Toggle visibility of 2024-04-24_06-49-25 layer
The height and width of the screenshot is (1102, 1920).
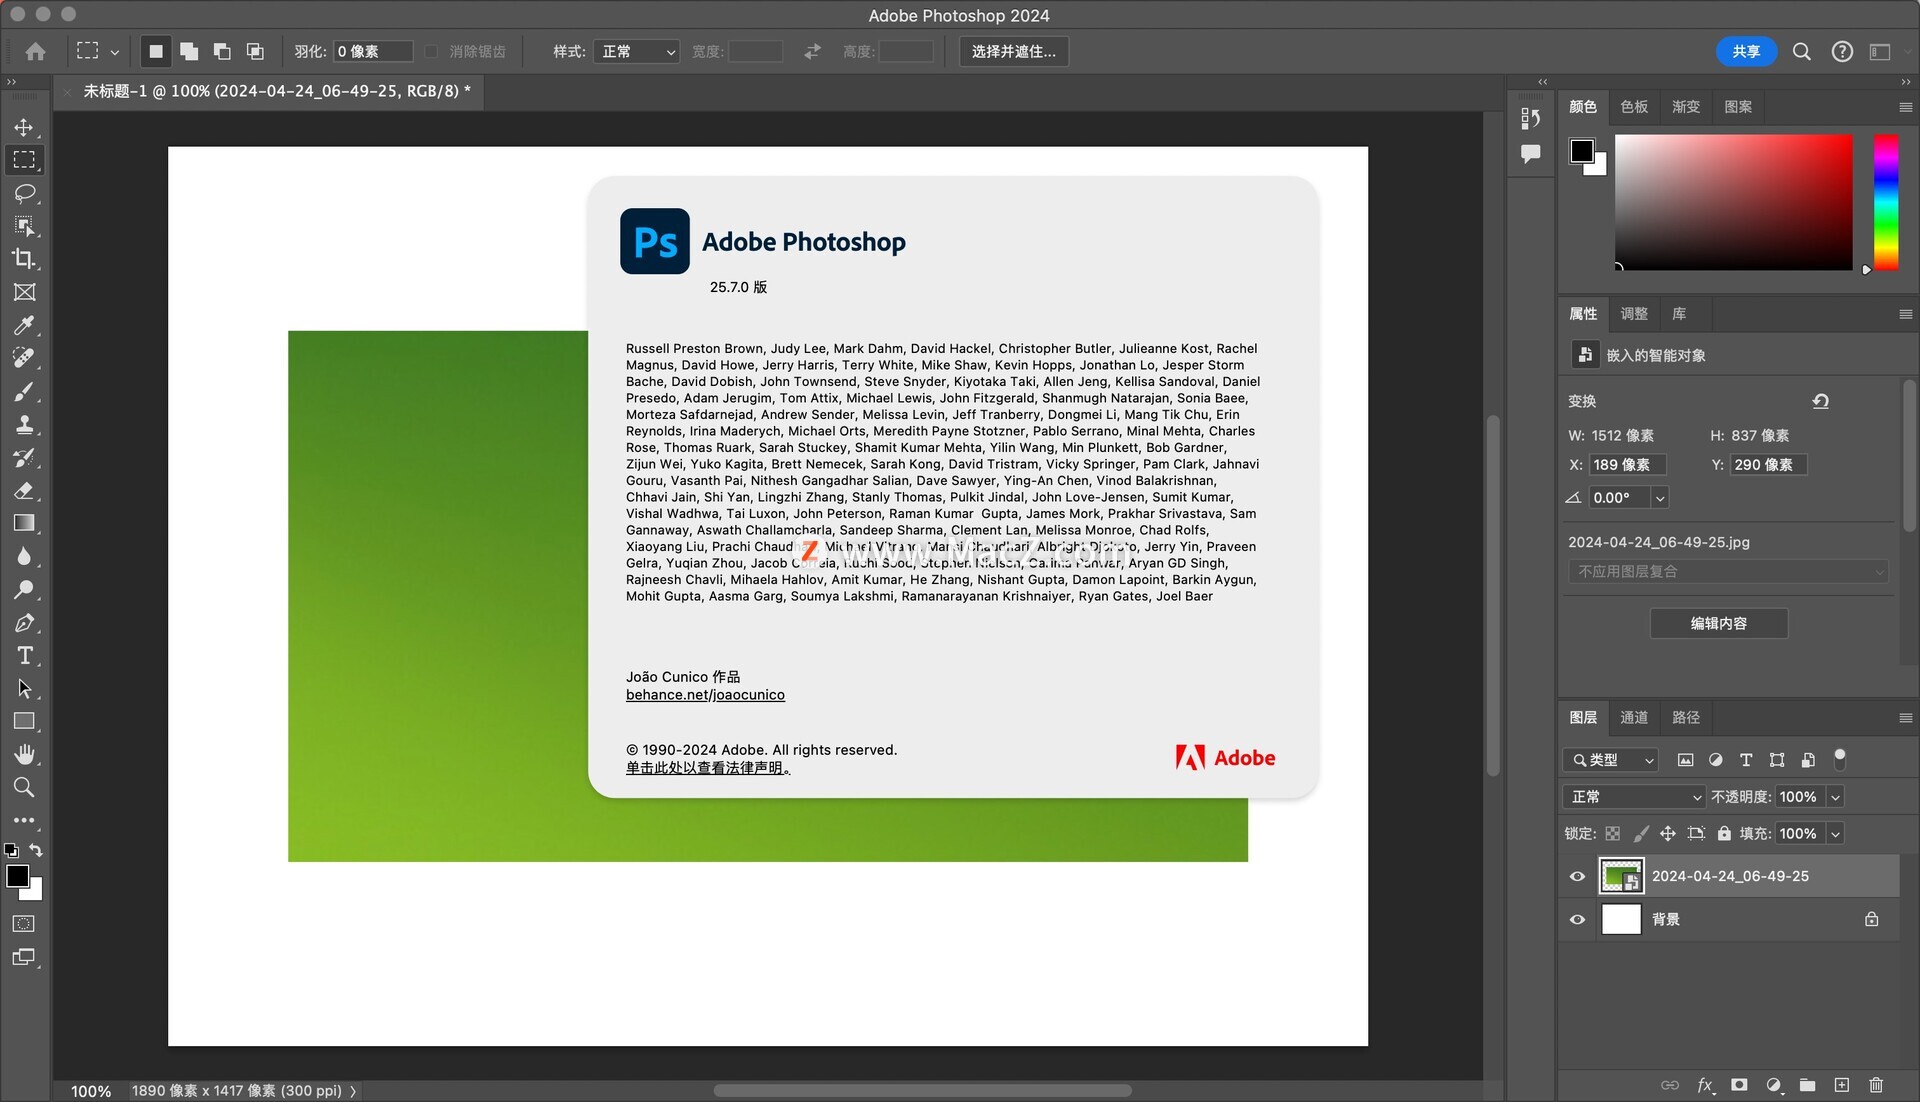(1577, 876)
